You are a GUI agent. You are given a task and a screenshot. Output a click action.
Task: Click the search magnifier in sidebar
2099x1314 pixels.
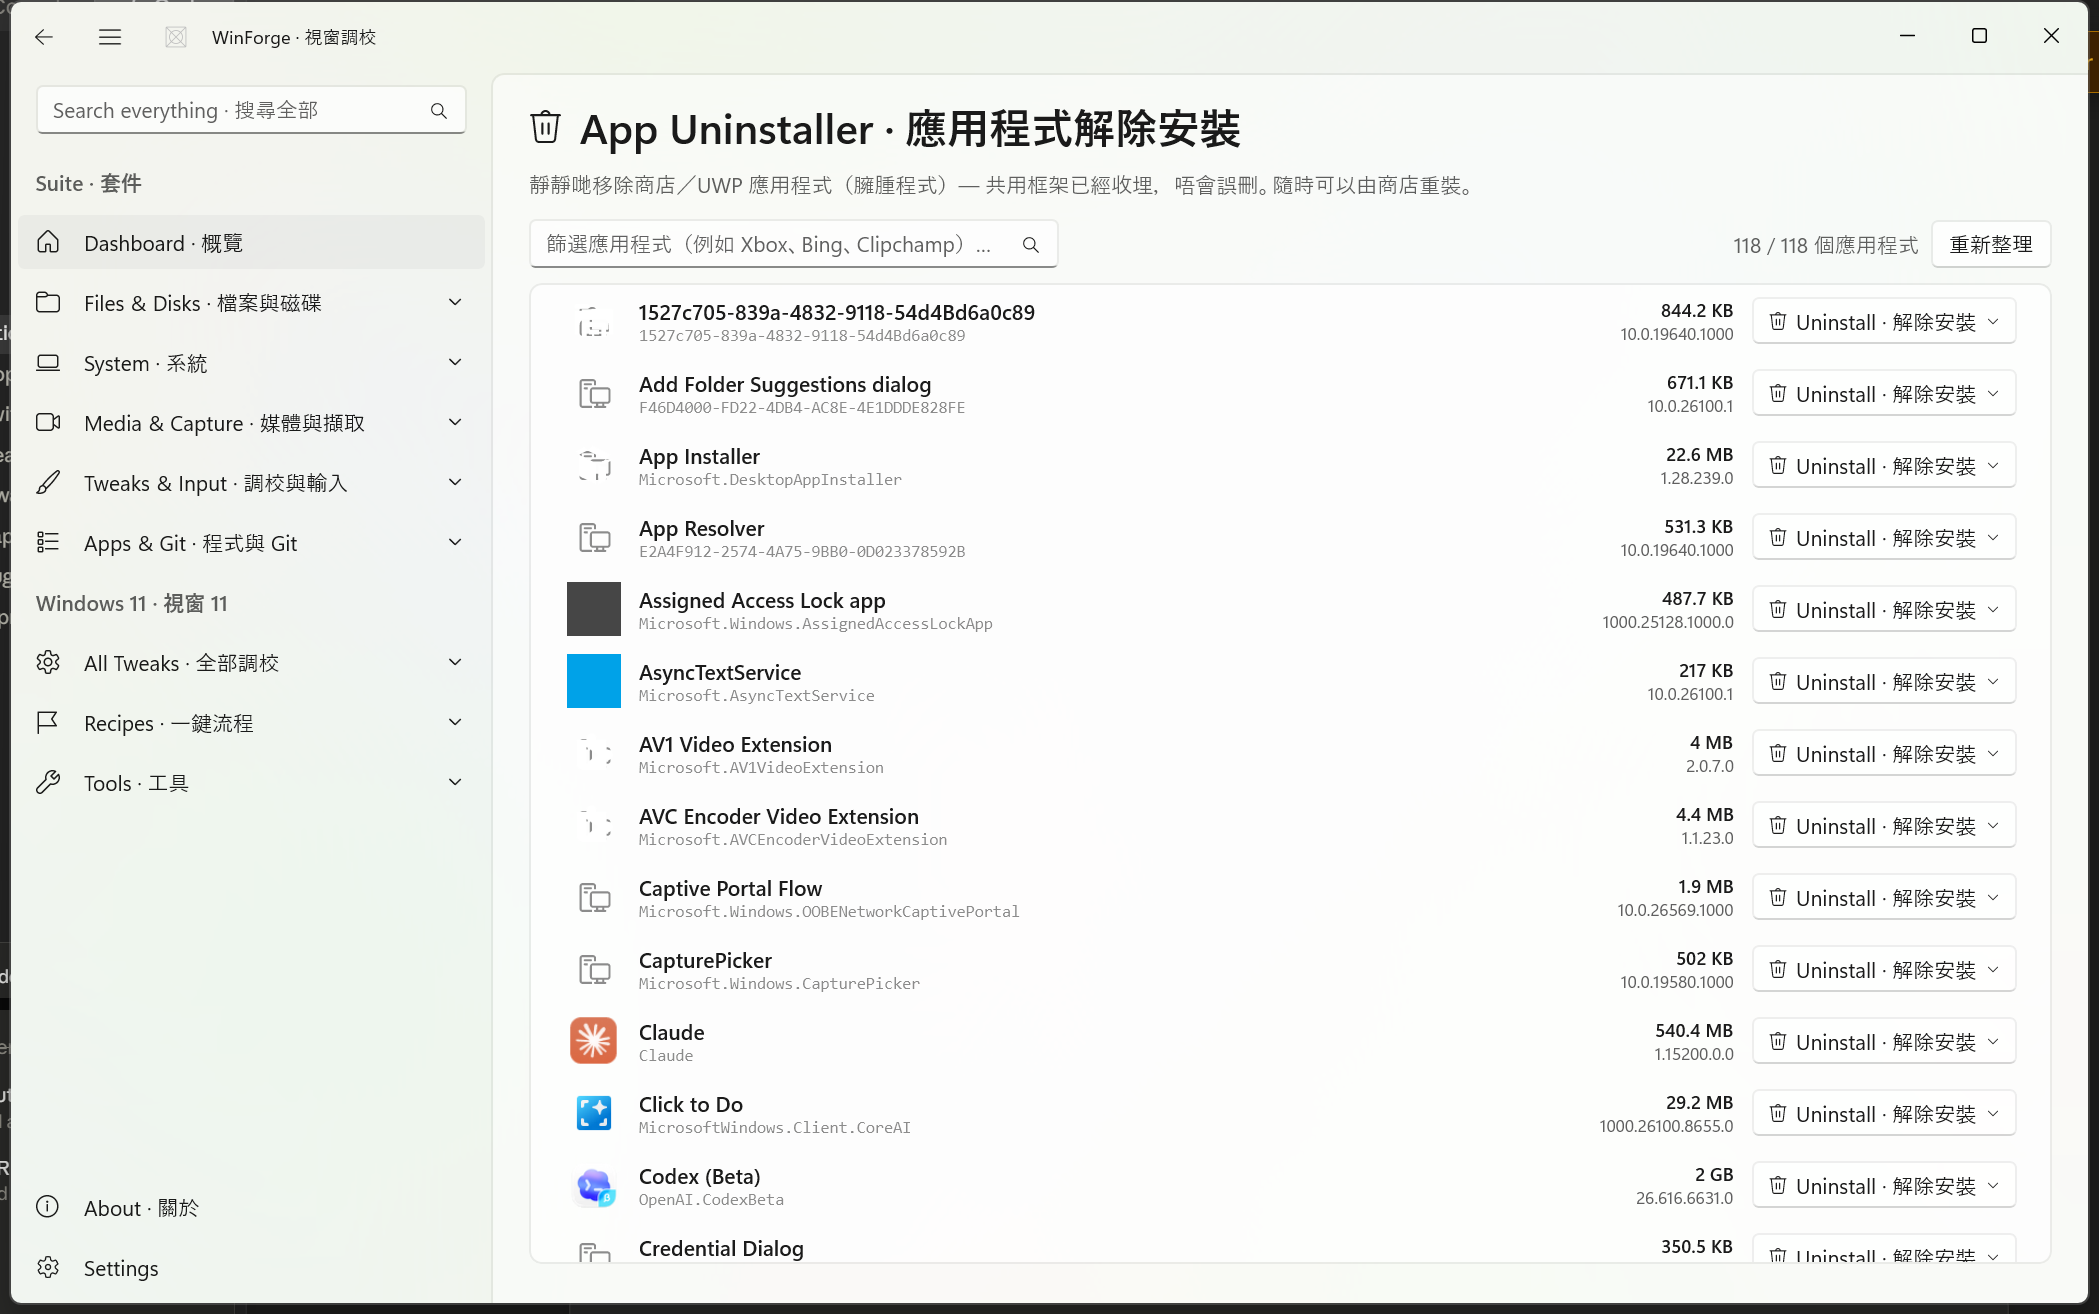click(x=439, y=111)
